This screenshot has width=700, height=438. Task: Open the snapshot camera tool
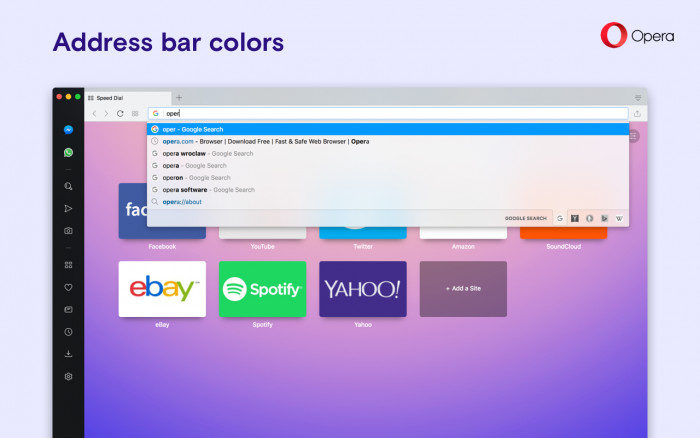pyautogui.click(x=68, y=231)
